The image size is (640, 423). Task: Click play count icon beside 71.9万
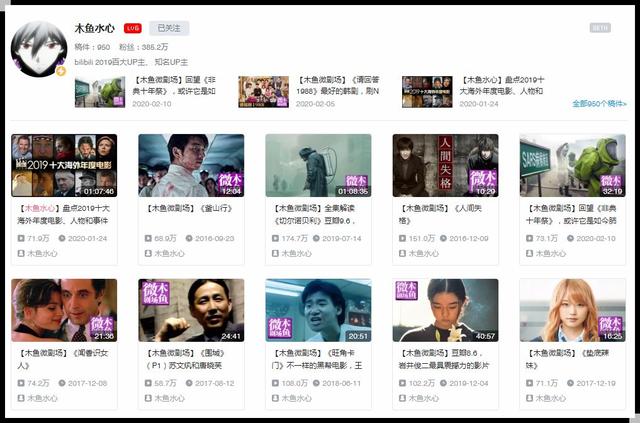coord(21,238)
